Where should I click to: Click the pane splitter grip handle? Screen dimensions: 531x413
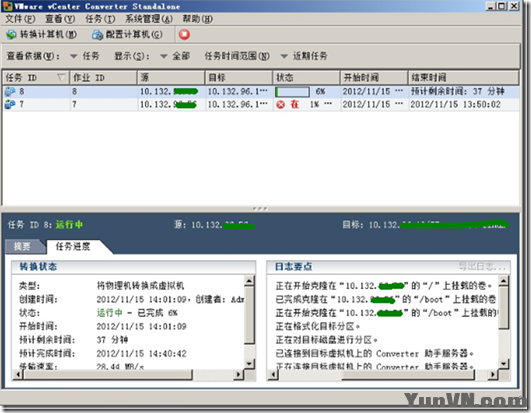click(260, 209)
